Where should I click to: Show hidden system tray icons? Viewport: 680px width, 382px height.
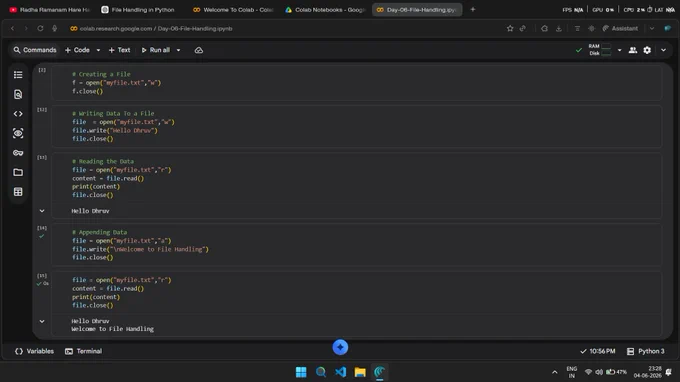pyautogui.click(x=555, y=372)
